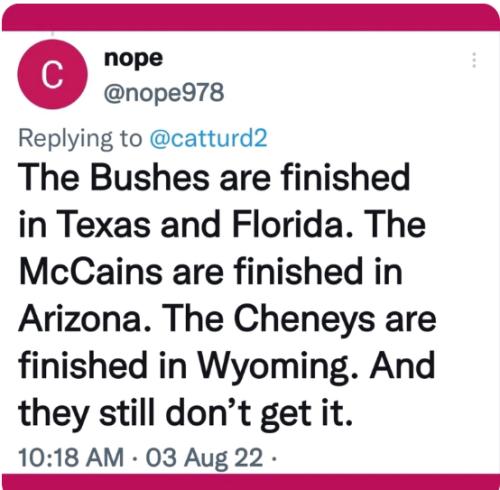Image resolution: width=500 pixels, height=490 pixels.
Task: Open the @nope978 handle link
Action: [164, 93]
